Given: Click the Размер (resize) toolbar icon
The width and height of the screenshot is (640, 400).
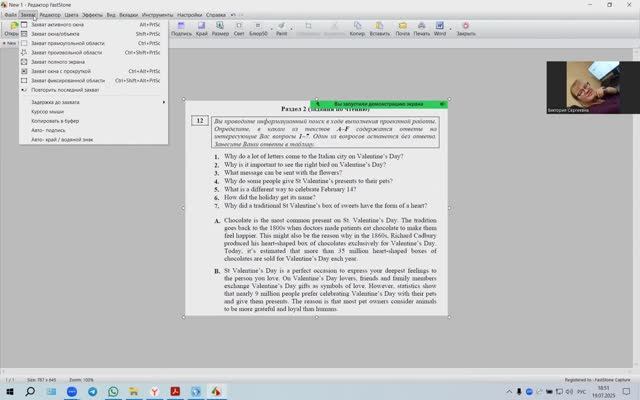Looking at the screenshot, I should [220, 26].
